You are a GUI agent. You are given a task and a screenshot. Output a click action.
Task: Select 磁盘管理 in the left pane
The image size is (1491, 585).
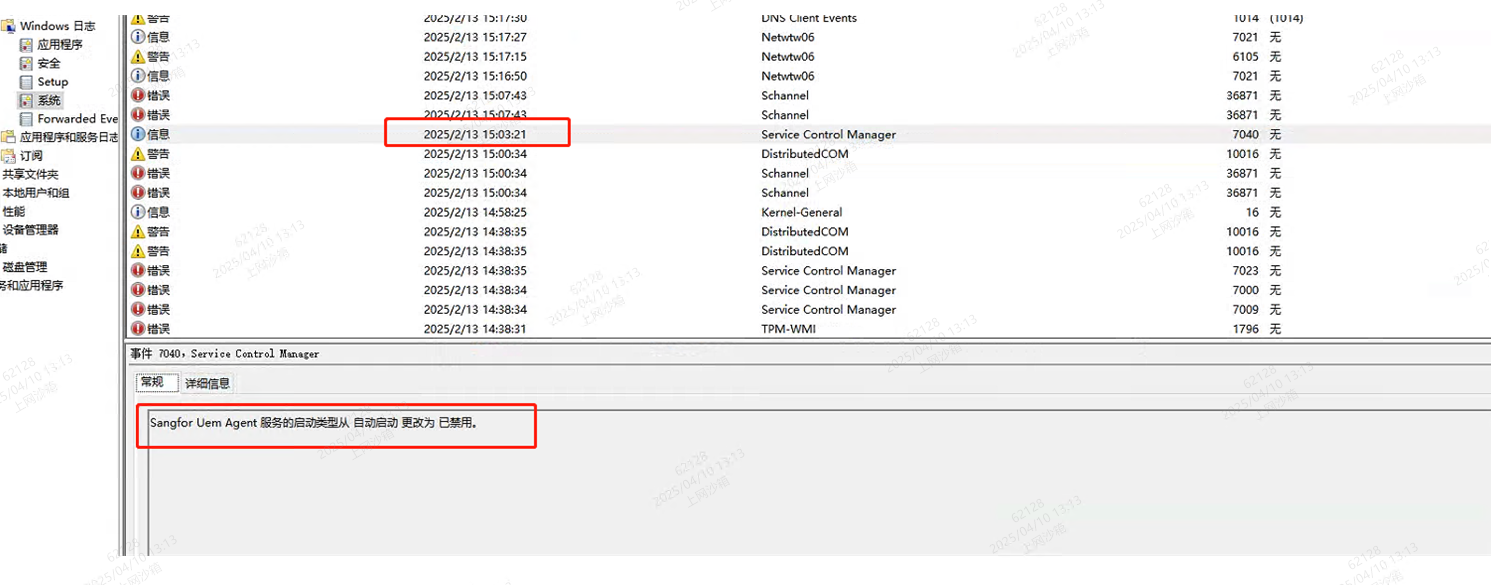(24, 267)
